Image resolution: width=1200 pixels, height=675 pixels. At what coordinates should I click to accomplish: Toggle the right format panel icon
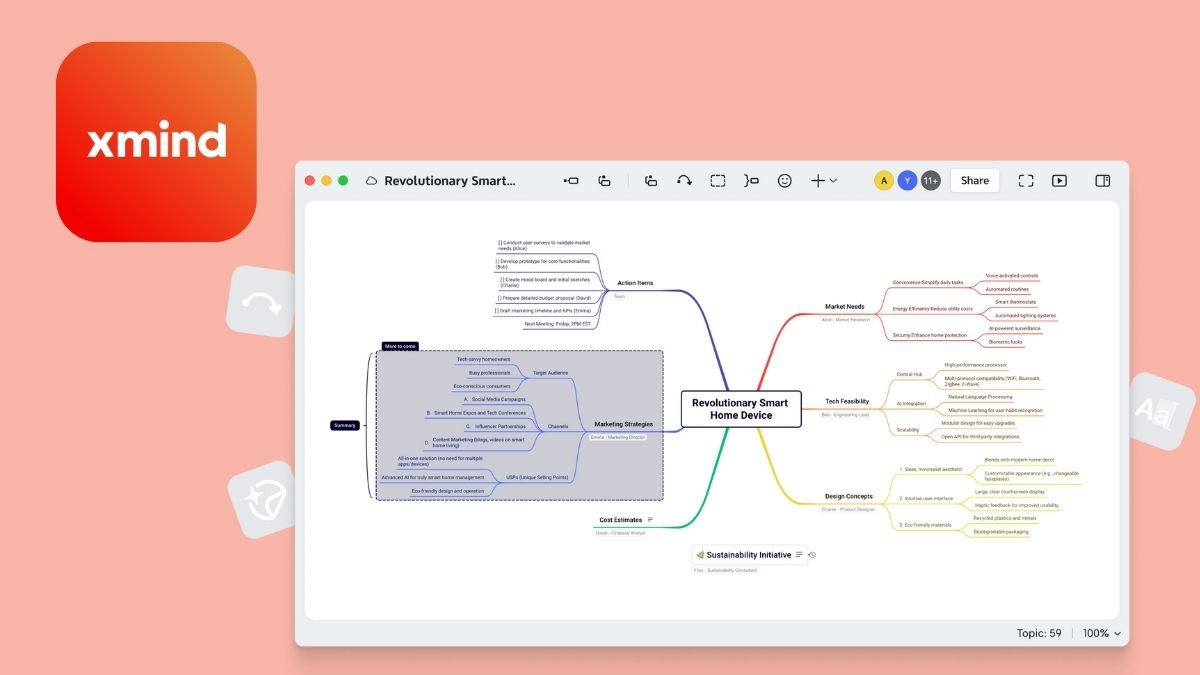point(1102,181)
